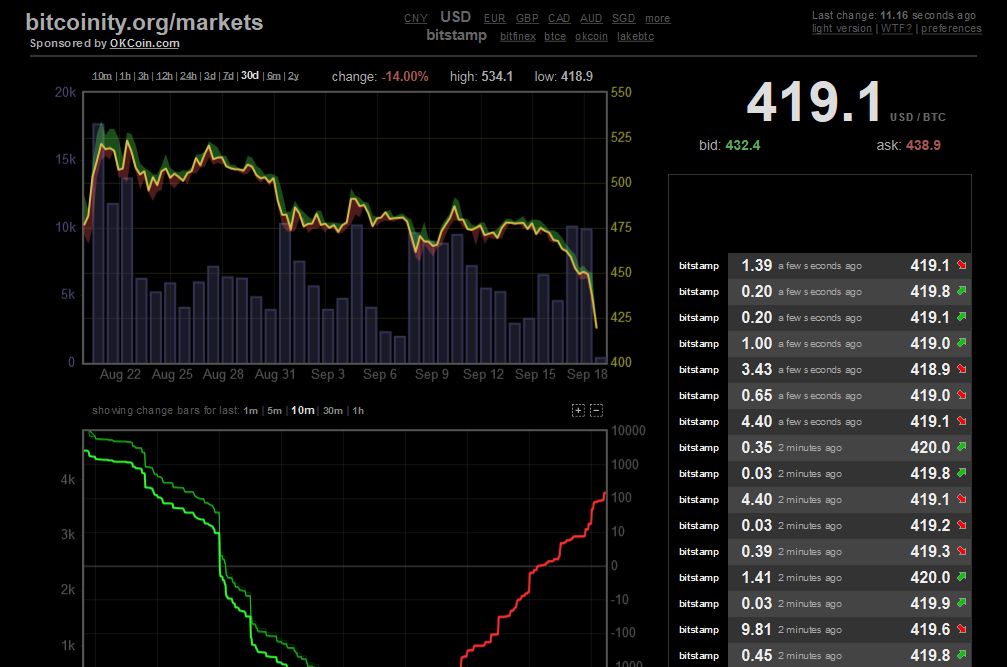
Task: Select the 3h chart timespan
Action: pos(143,76)
